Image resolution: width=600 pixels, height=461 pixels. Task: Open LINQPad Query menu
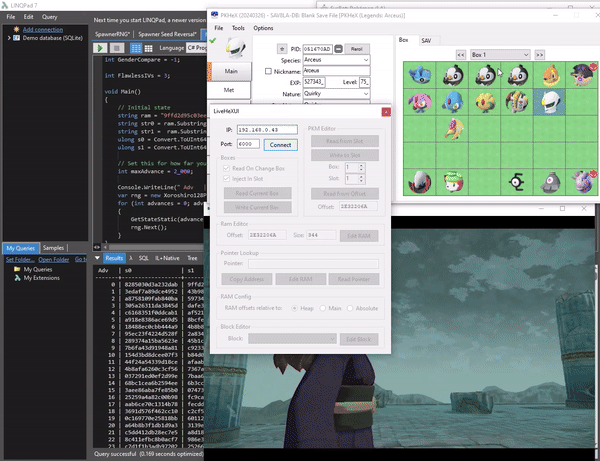tap(50, 17)
